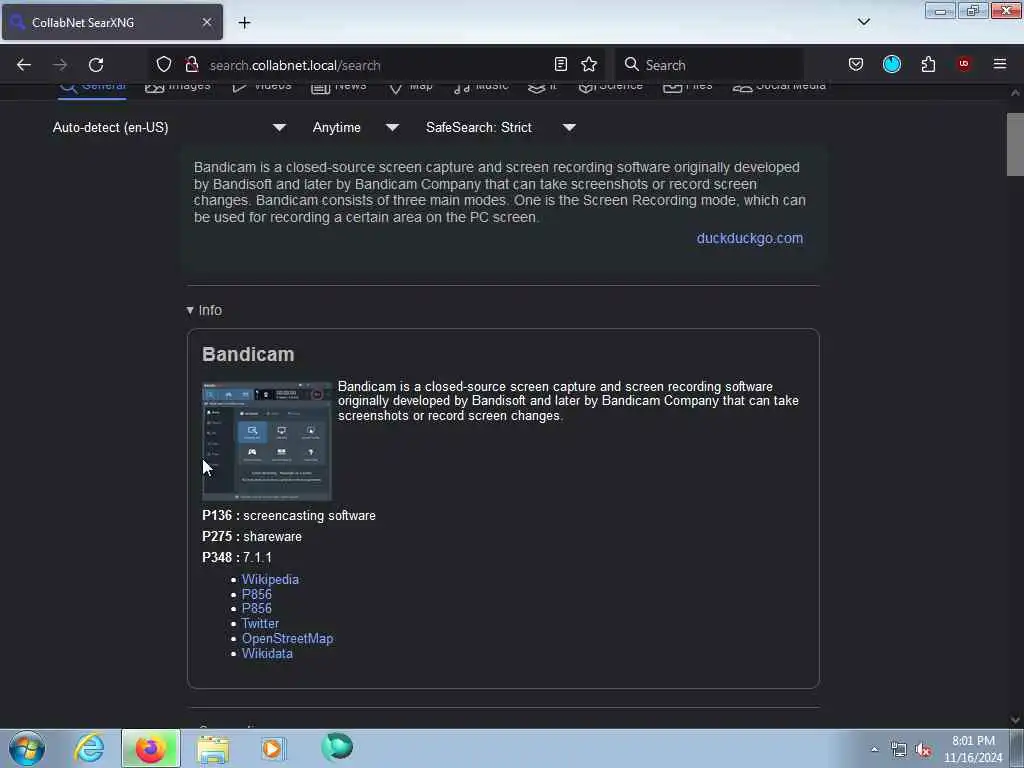Image resolution: width=1024 pixels, height=768 pixels.
Task: Select the 'P275 : shareware' line
Action: pyautogui.click(x=251, y=537)
